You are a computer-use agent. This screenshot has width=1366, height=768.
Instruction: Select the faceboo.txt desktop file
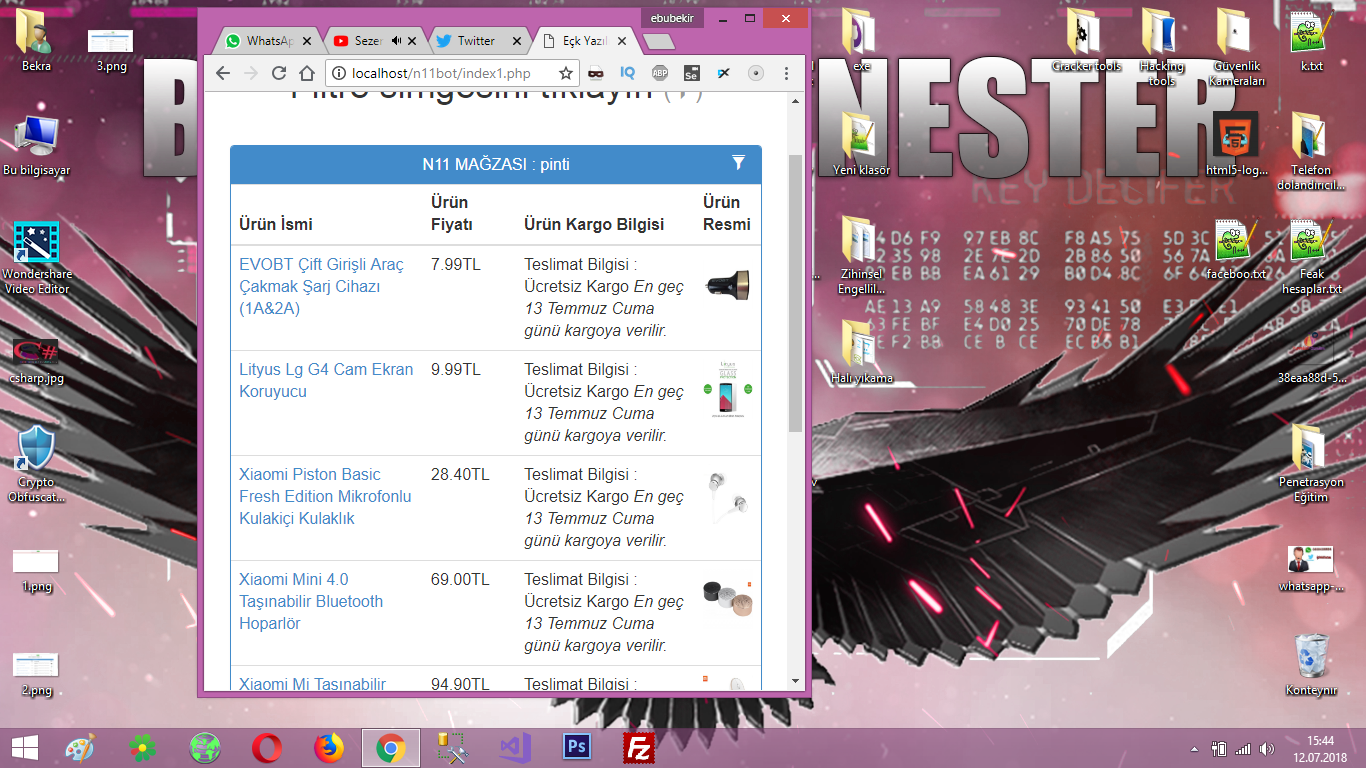coord(1236,250)
